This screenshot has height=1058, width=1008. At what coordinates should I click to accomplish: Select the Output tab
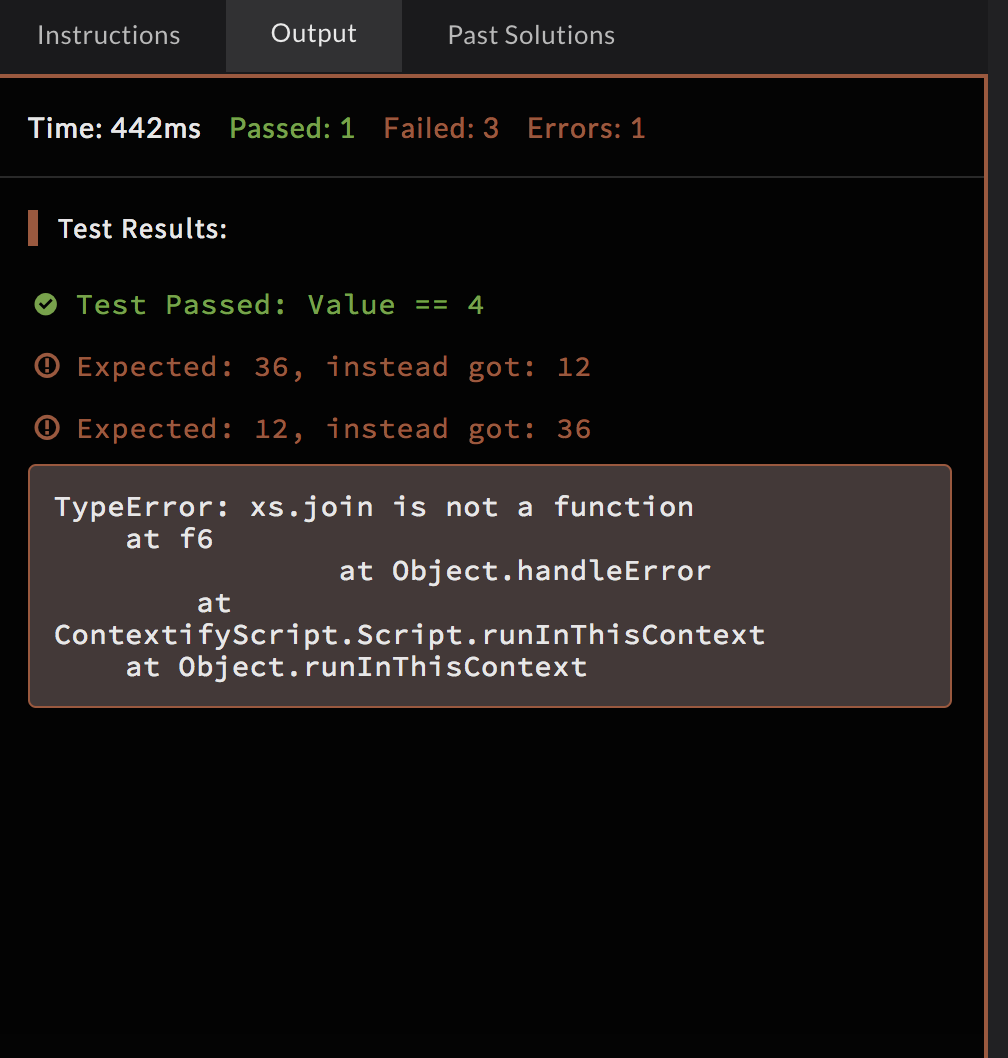(313, 34)
